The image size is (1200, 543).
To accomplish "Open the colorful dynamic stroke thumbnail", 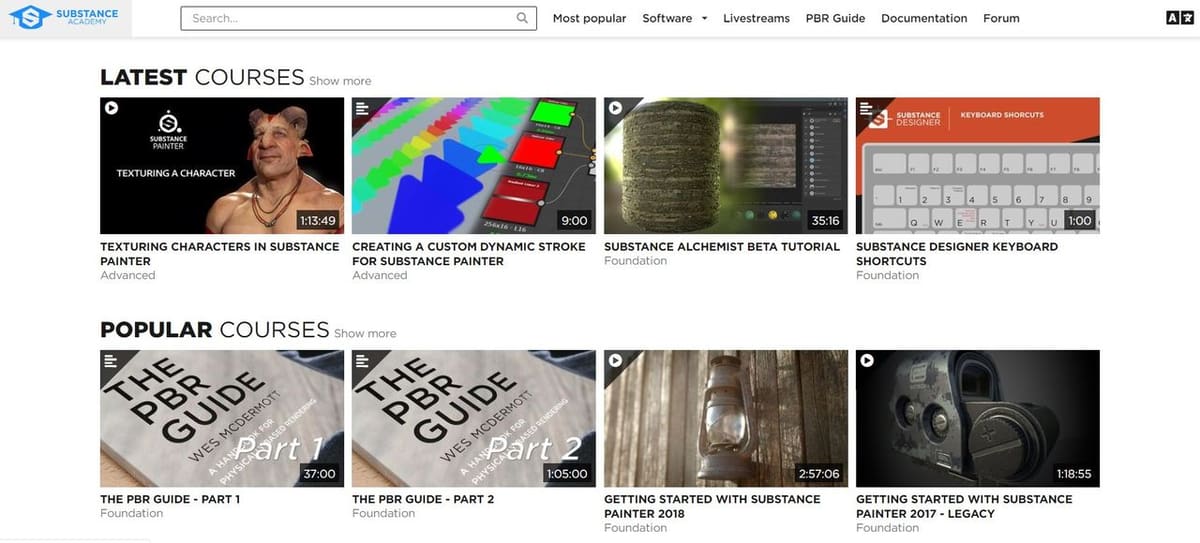I will point(474,165).
